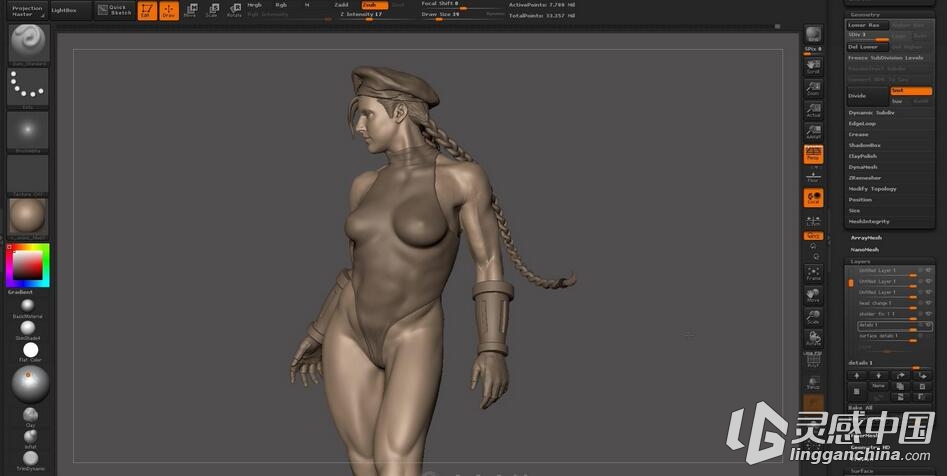Click the Lower Res button
Screen dimensions: 947x476
coord(868,25)
